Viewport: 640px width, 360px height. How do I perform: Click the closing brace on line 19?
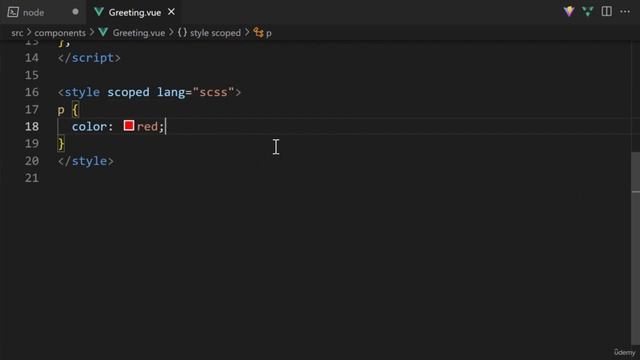tap(61, 144)
